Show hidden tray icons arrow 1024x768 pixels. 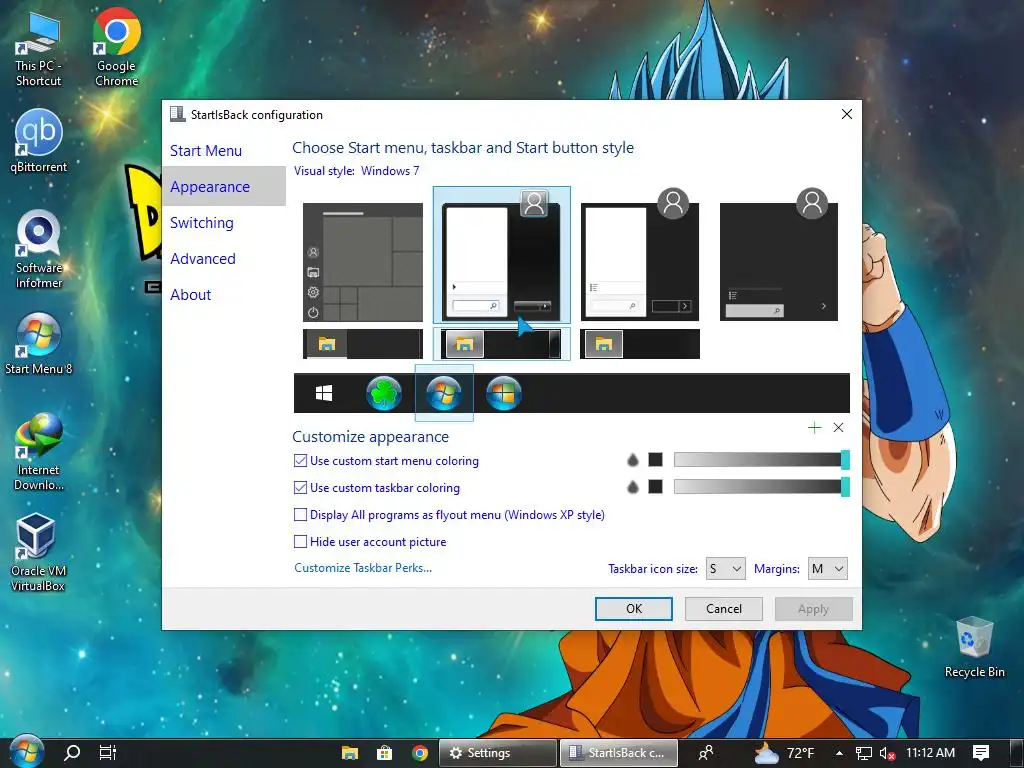coord(839,753)
